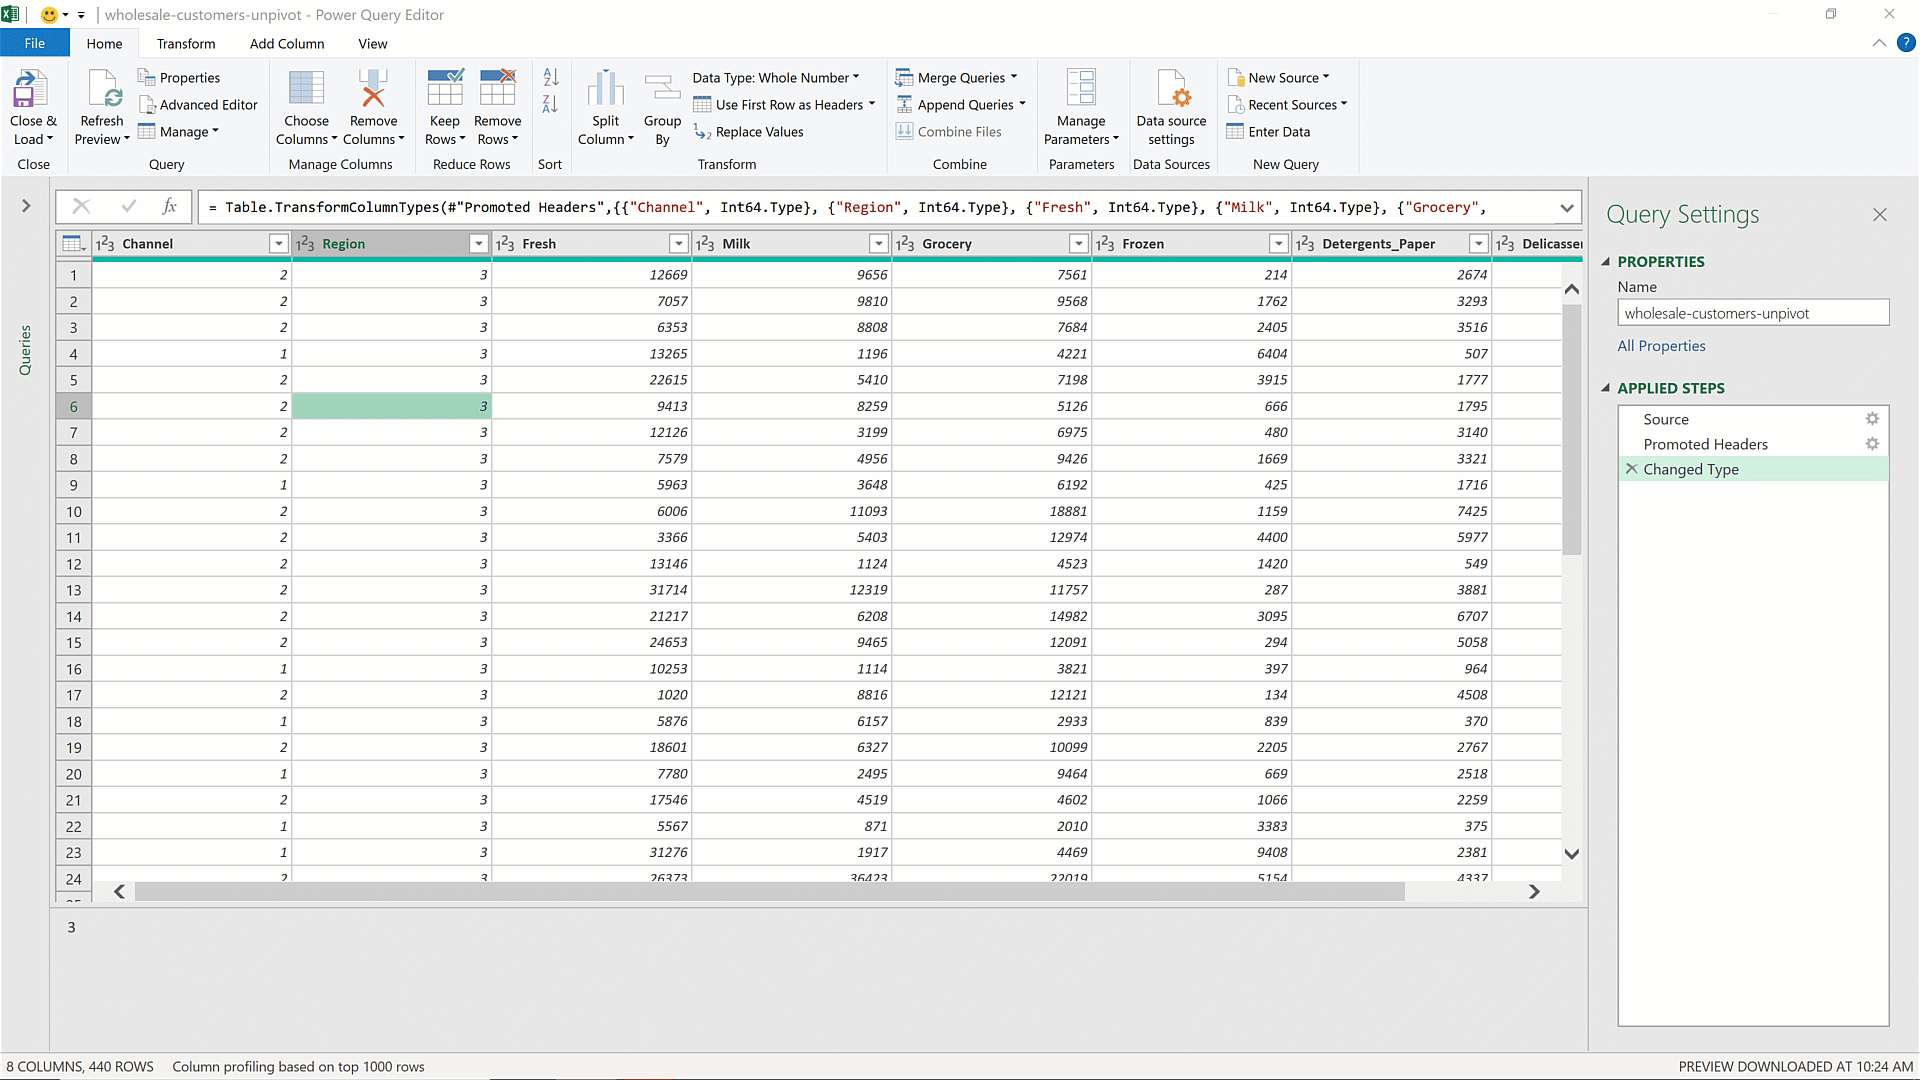
Task: Expand the Queries pane
Action: click(26, 206)
